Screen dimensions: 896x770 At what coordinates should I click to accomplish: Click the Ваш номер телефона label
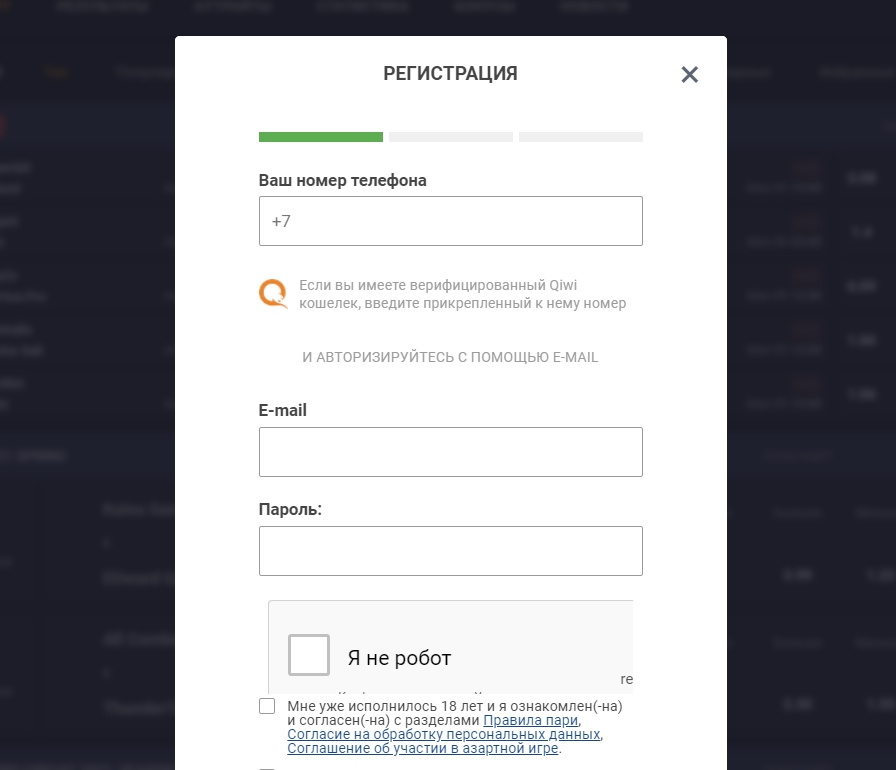point(342,181)
